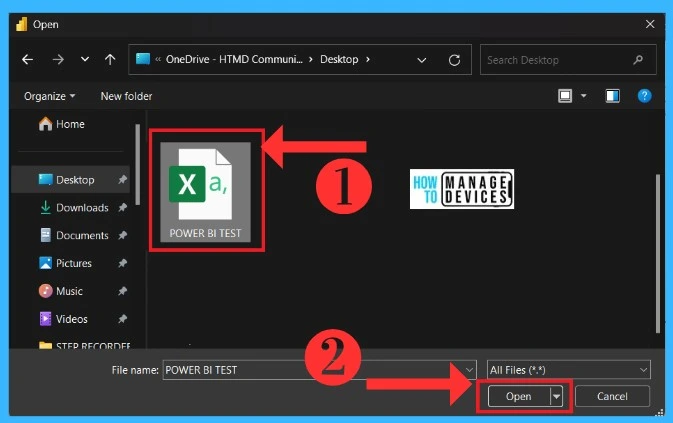Open the view options dropdown arrow
This screenshot has height=423, width=673.
pyautogui.click(x=584, y=96)
